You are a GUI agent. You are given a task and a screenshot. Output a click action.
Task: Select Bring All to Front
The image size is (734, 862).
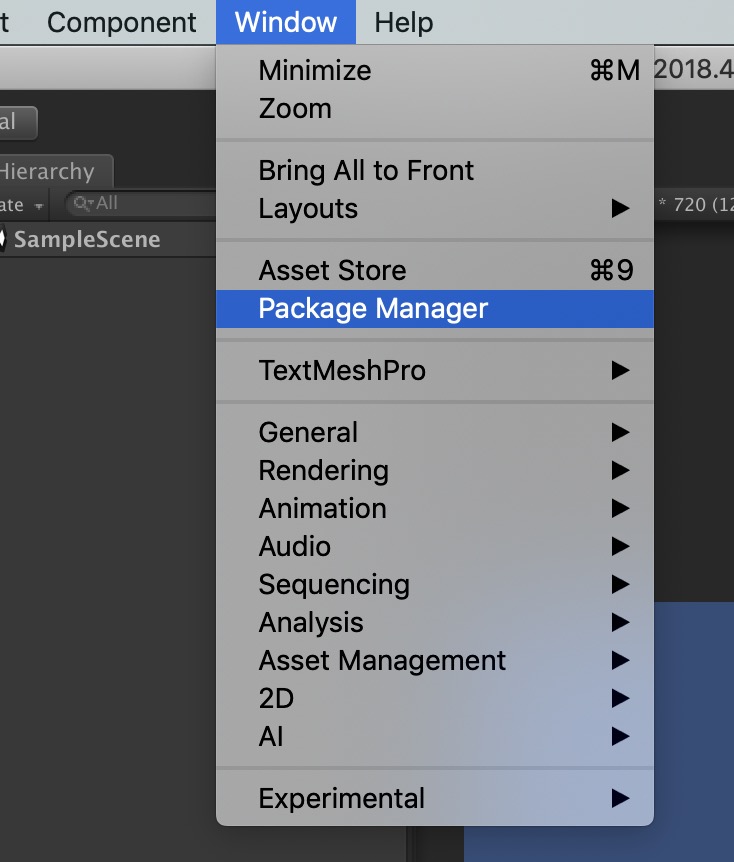pos(366,170)
